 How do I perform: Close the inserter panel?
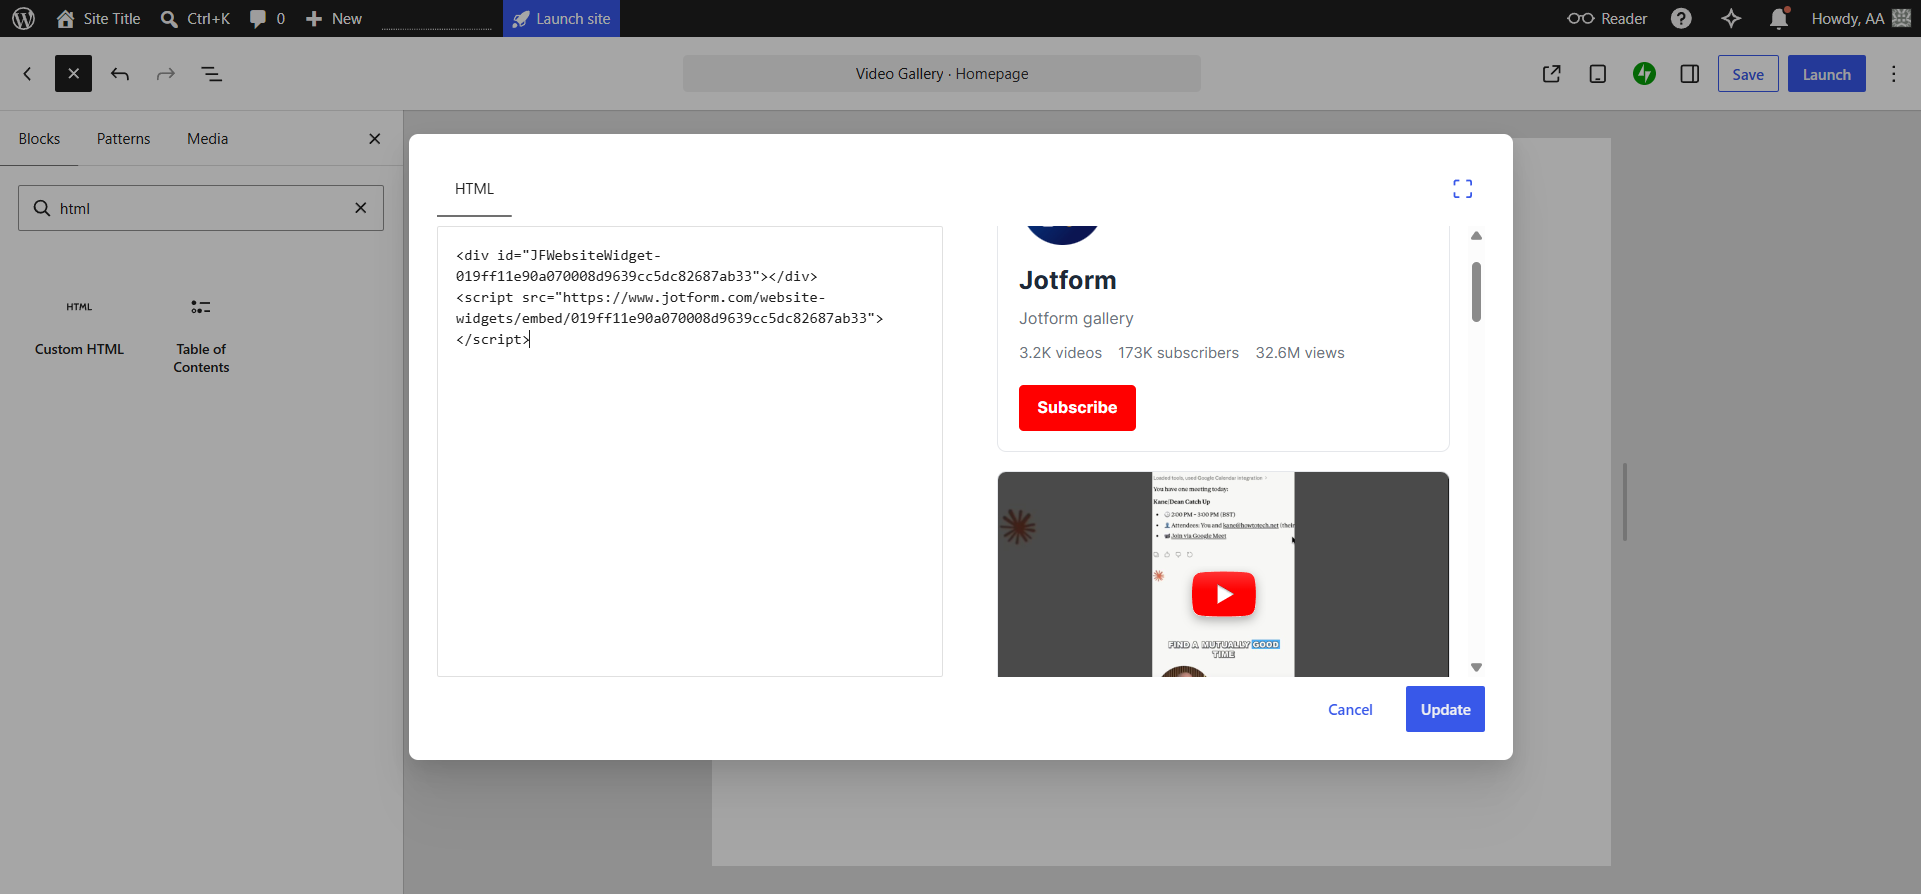tap(375, 139)
